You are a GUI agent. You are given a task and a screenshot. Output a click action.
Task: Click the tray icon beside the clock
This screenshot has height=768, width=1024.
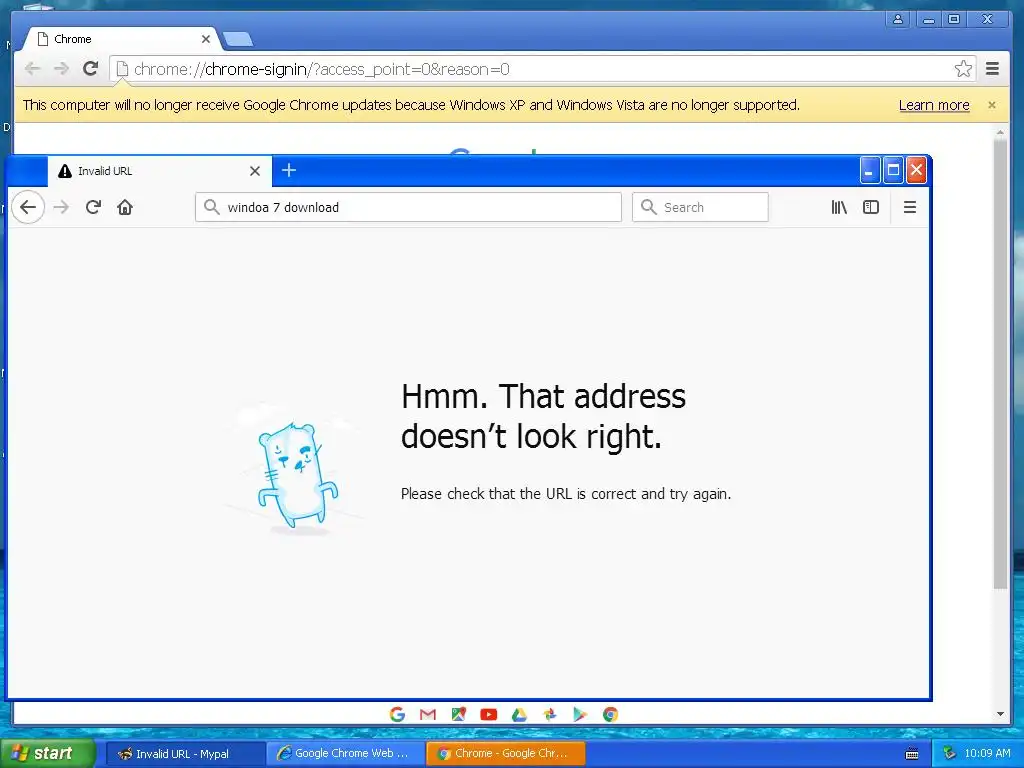pos(950,754)
